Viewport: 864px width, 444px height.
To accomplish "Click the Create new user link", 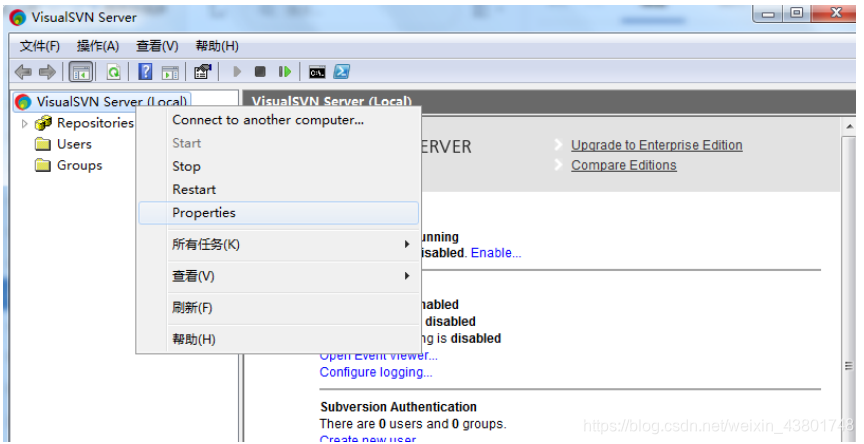I will pos(368,439).
